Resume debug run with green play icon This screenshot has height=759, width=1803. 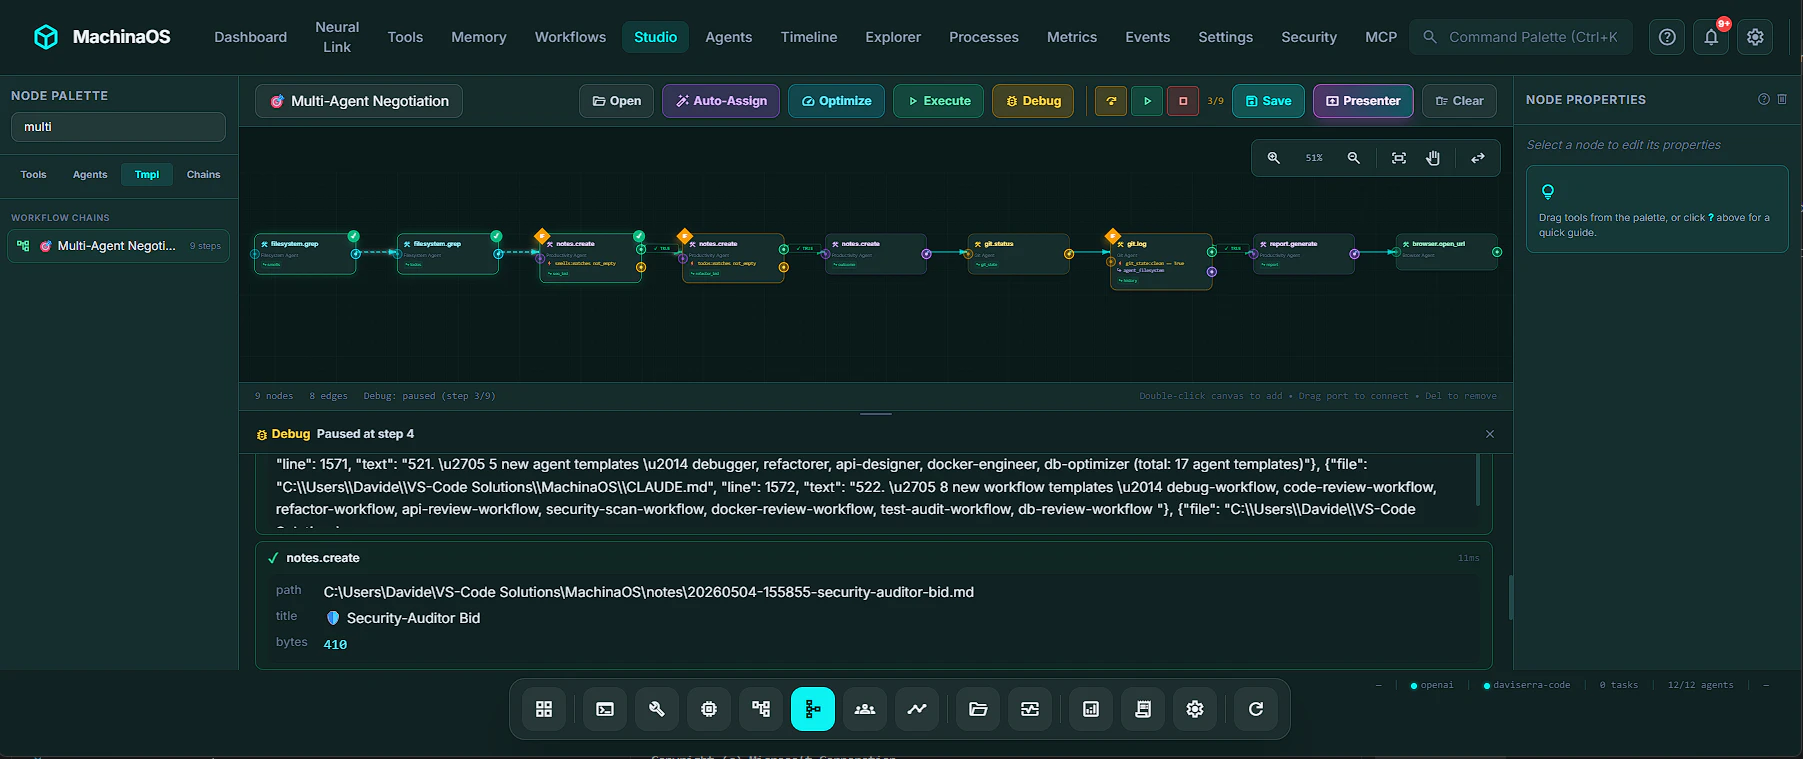pos(1147,101)
